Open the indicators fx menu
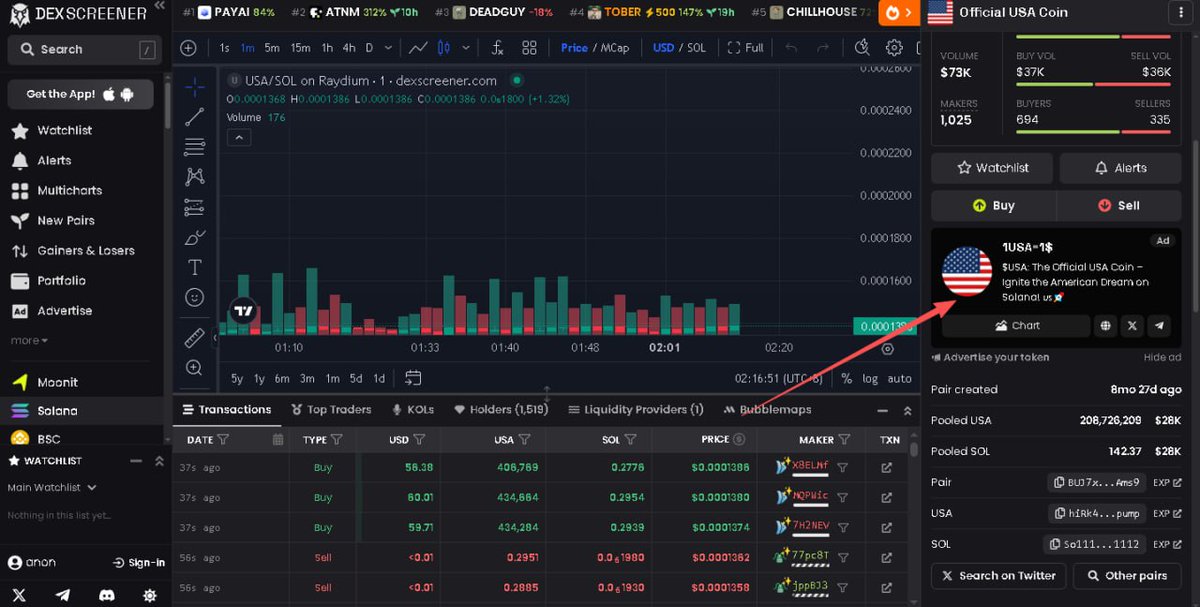This screenshot has height=607, width=1200. (497, 48)
